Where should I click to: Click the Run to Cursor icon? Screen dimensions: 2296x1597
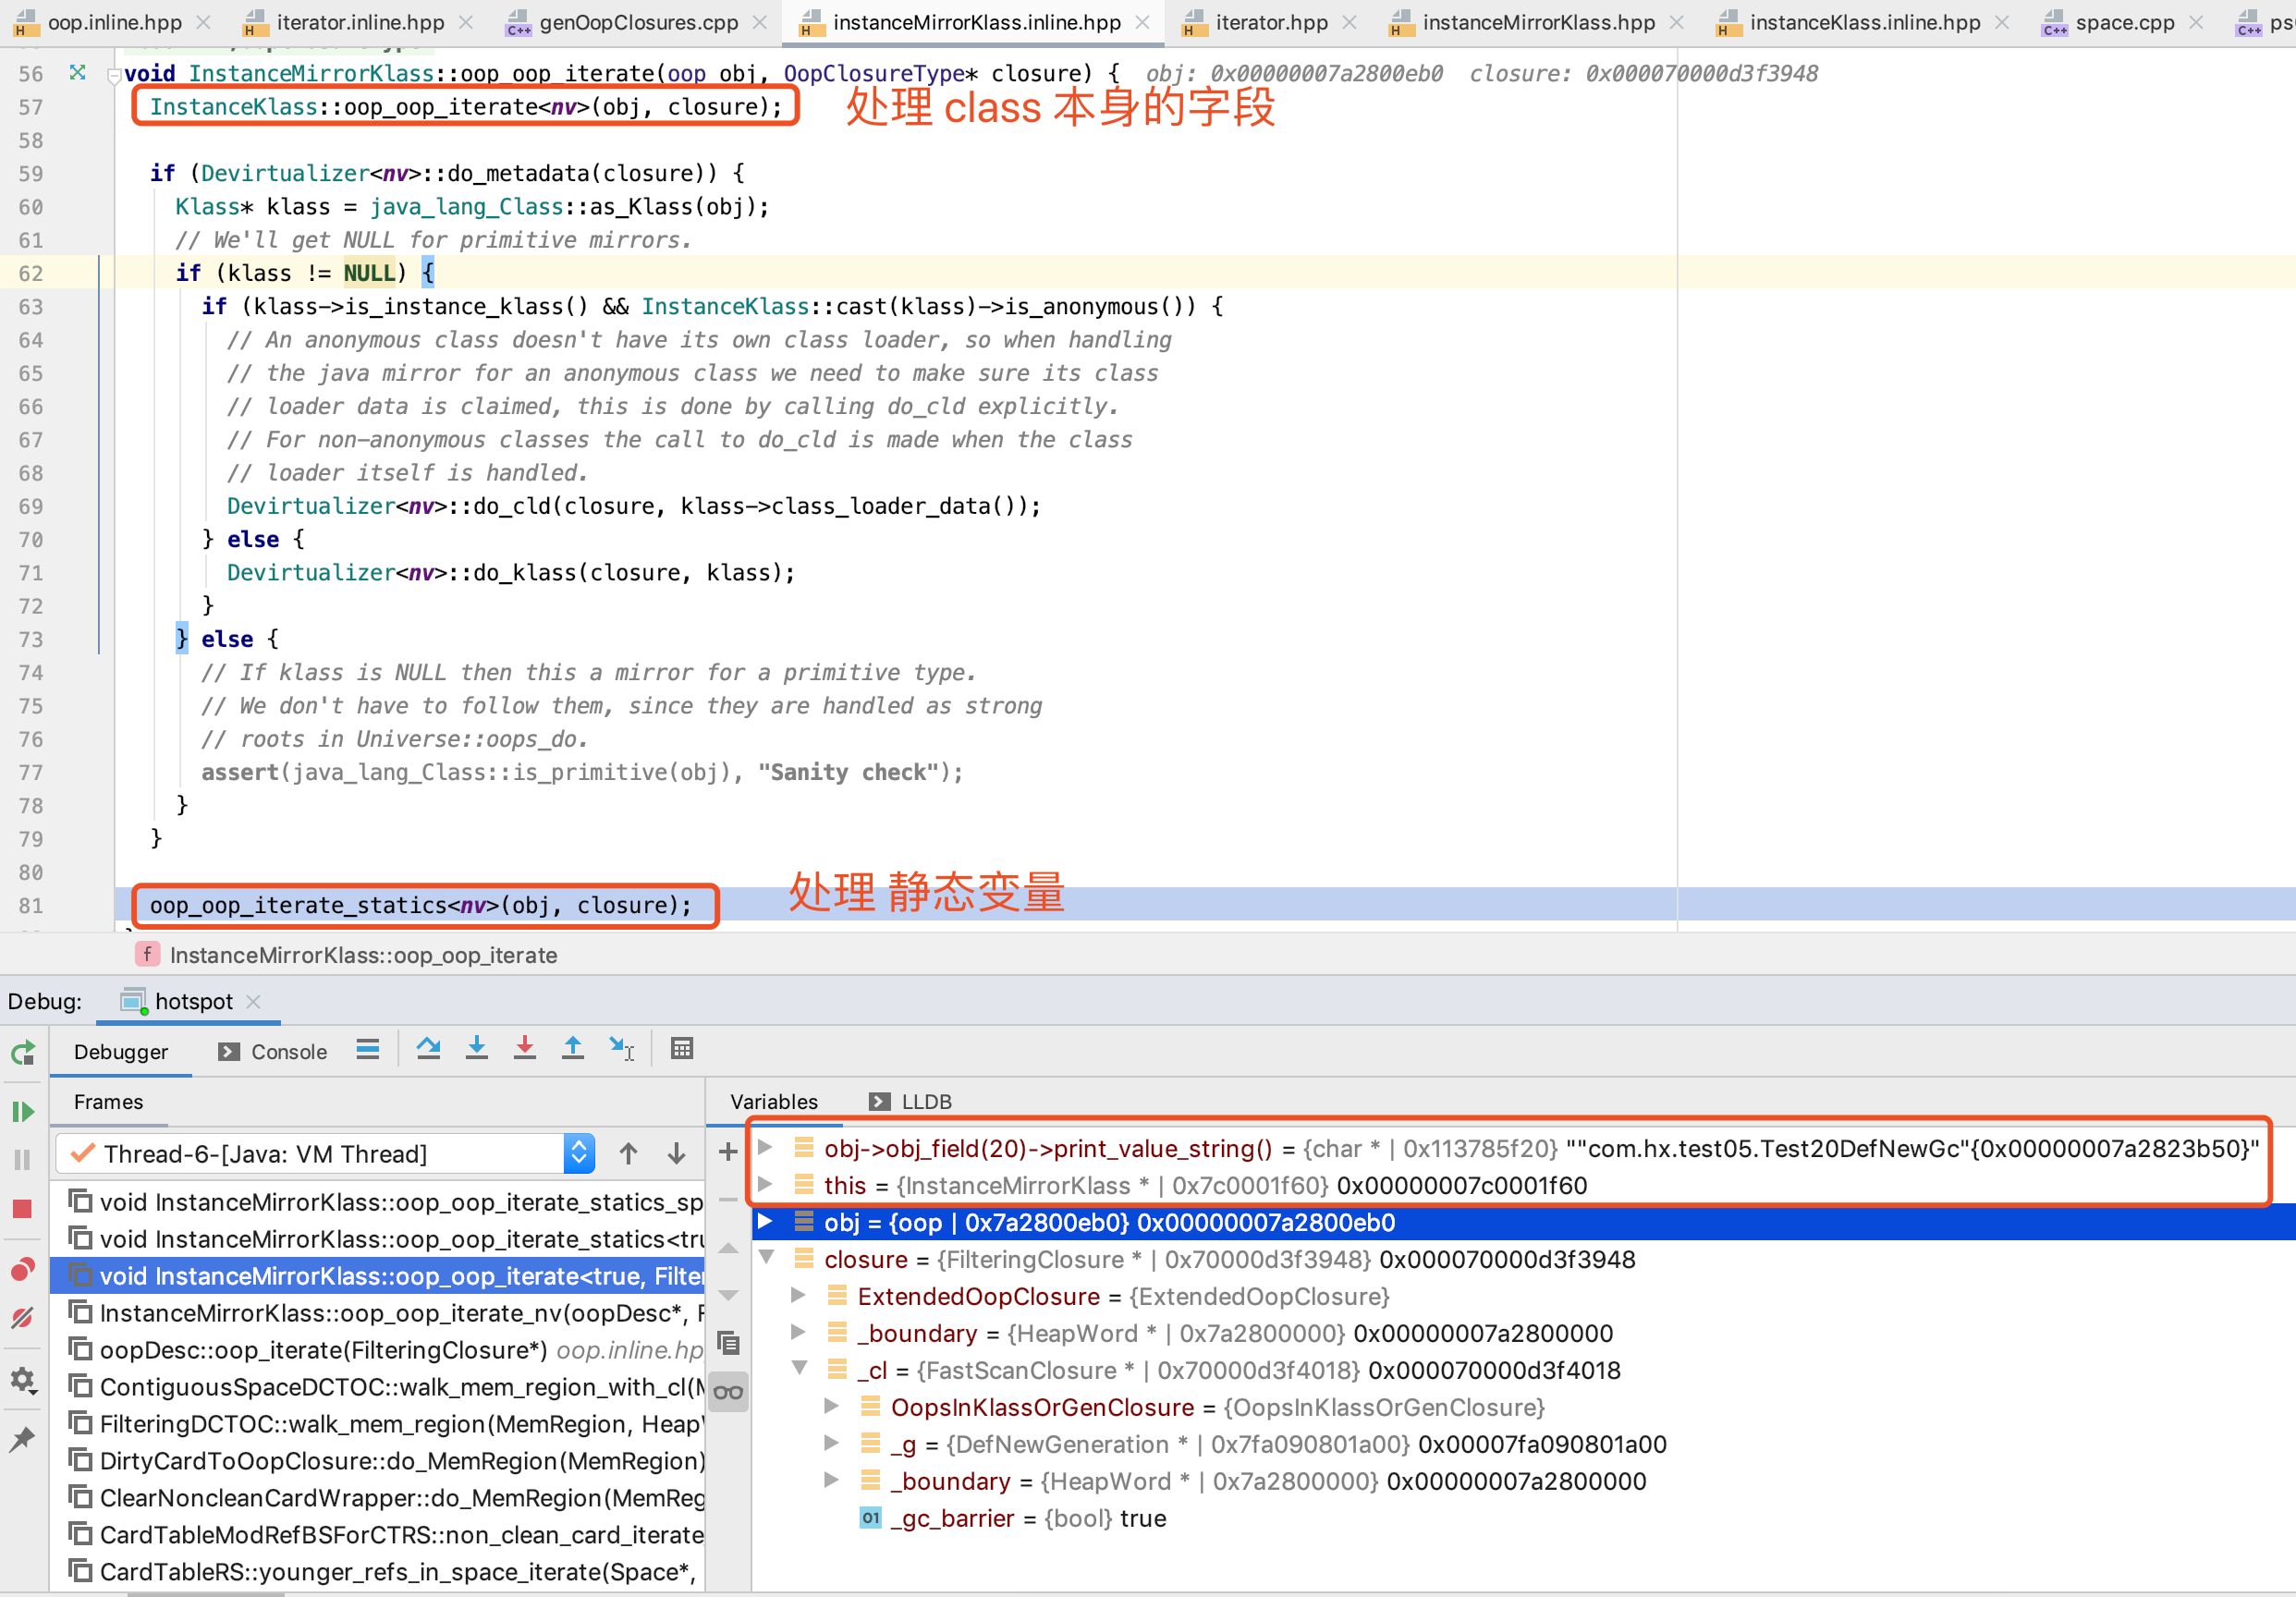[621, 1049]
